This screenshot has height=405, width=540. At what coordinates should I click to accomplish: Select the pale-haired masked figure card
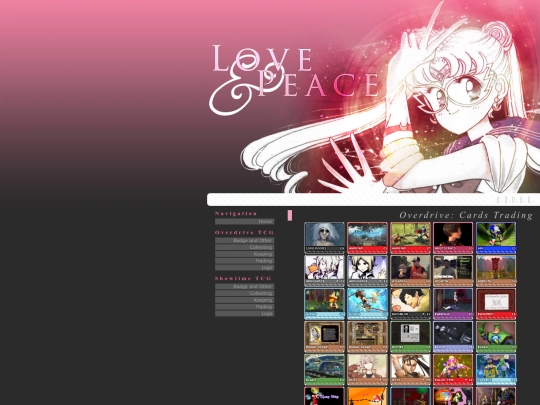[324, 238]
